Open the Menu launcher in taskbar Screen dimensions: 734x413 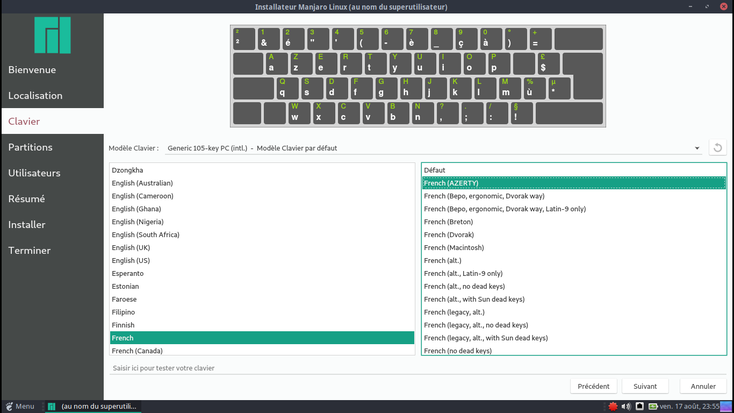(x=20, y=406)
